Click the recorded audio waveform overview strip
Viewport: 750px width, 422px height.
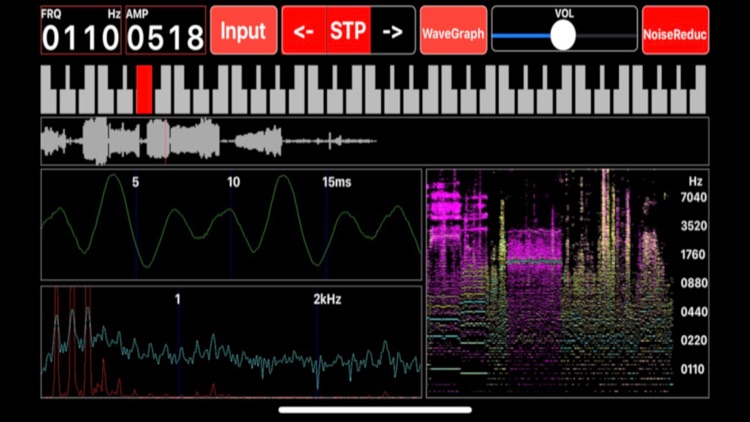[375, 141]
